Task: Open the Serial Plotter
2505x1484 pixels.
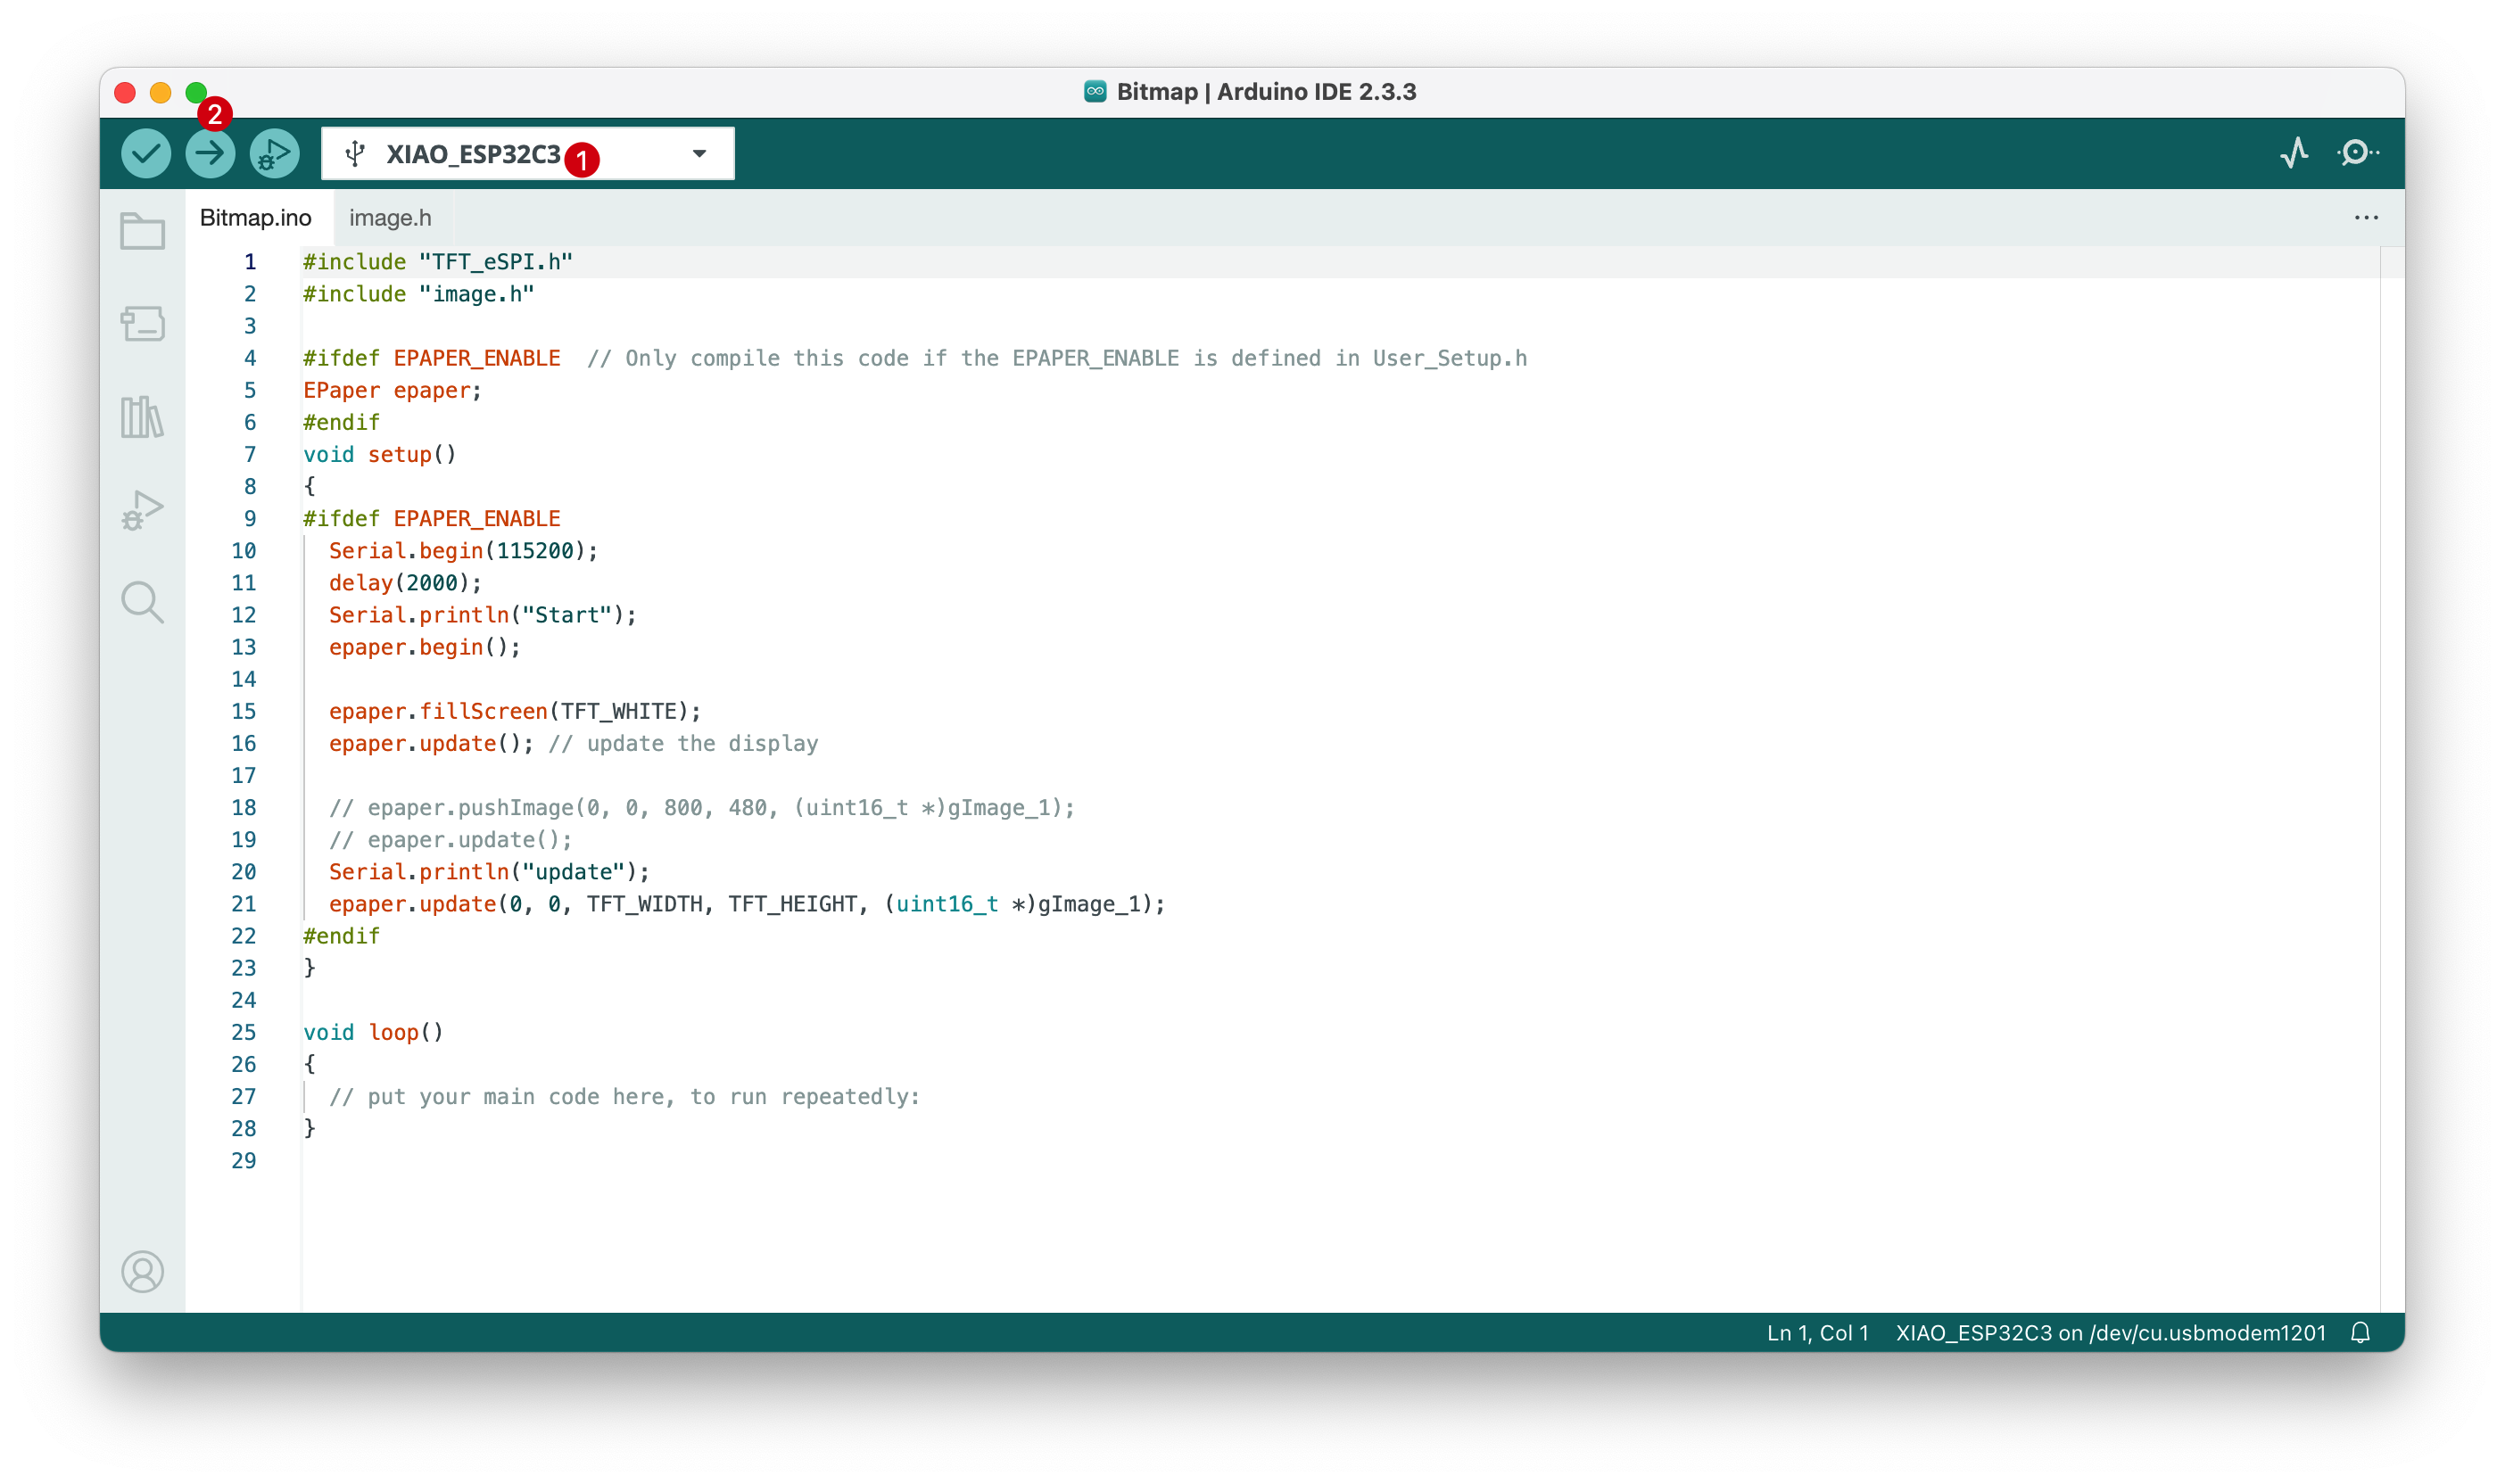Action: 2294,153
